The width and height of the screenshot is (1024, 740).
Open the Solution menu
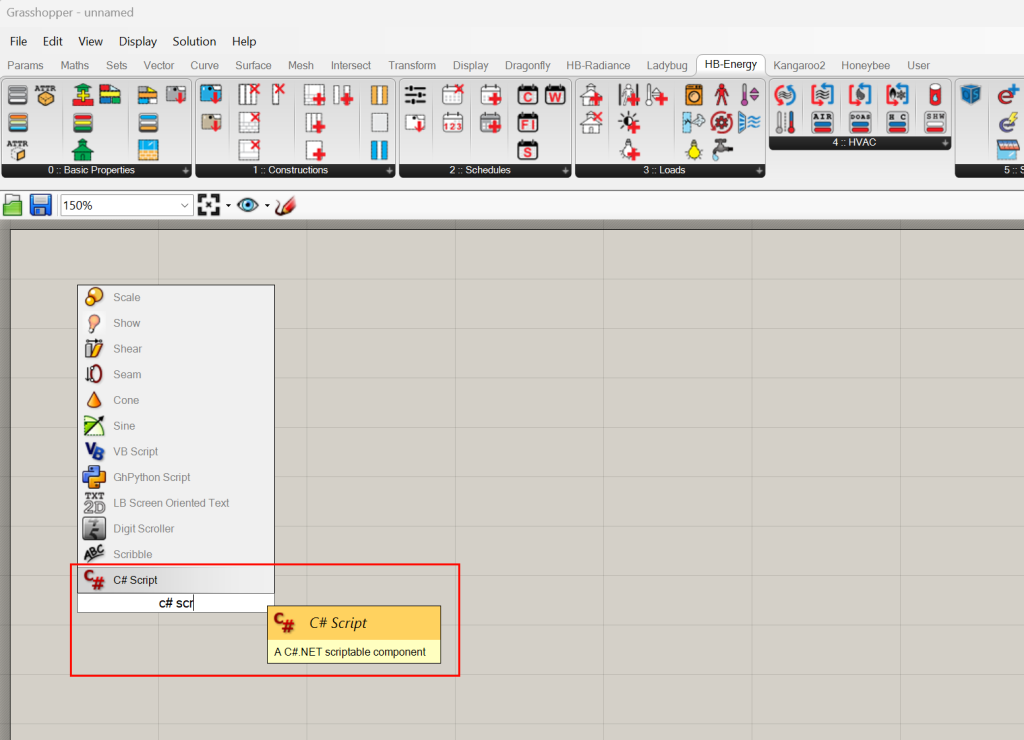point(194,41)
